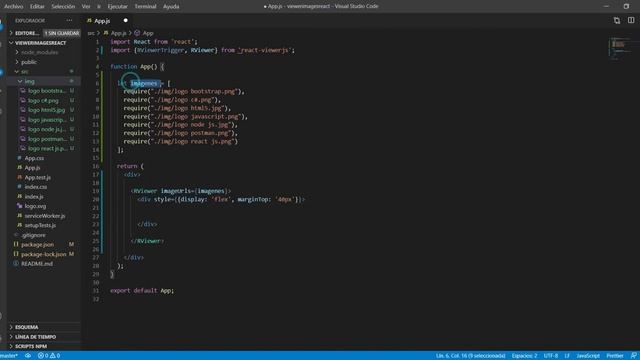The image size is (640, 360).
Task: Click the JSON braces icon beside package-lock.json
Action: point(16,254)
